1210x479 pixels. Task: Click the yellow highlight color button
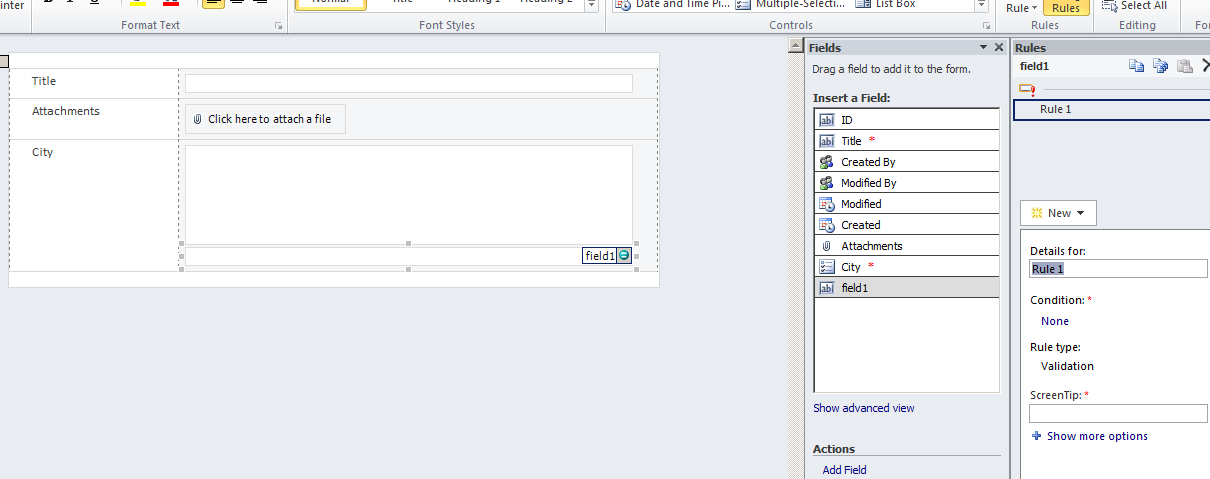coord(139,4)
